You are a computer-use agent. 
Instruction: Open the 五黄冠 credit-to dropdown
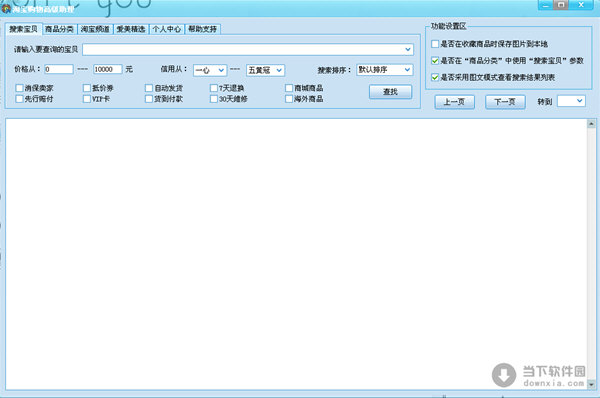point(265,70)
